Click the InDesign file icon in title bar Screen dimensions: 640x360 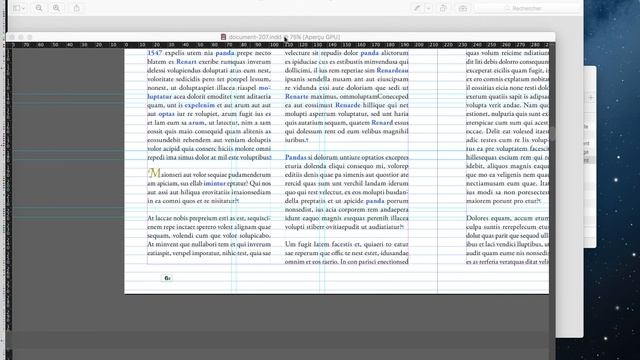(223, 37)
